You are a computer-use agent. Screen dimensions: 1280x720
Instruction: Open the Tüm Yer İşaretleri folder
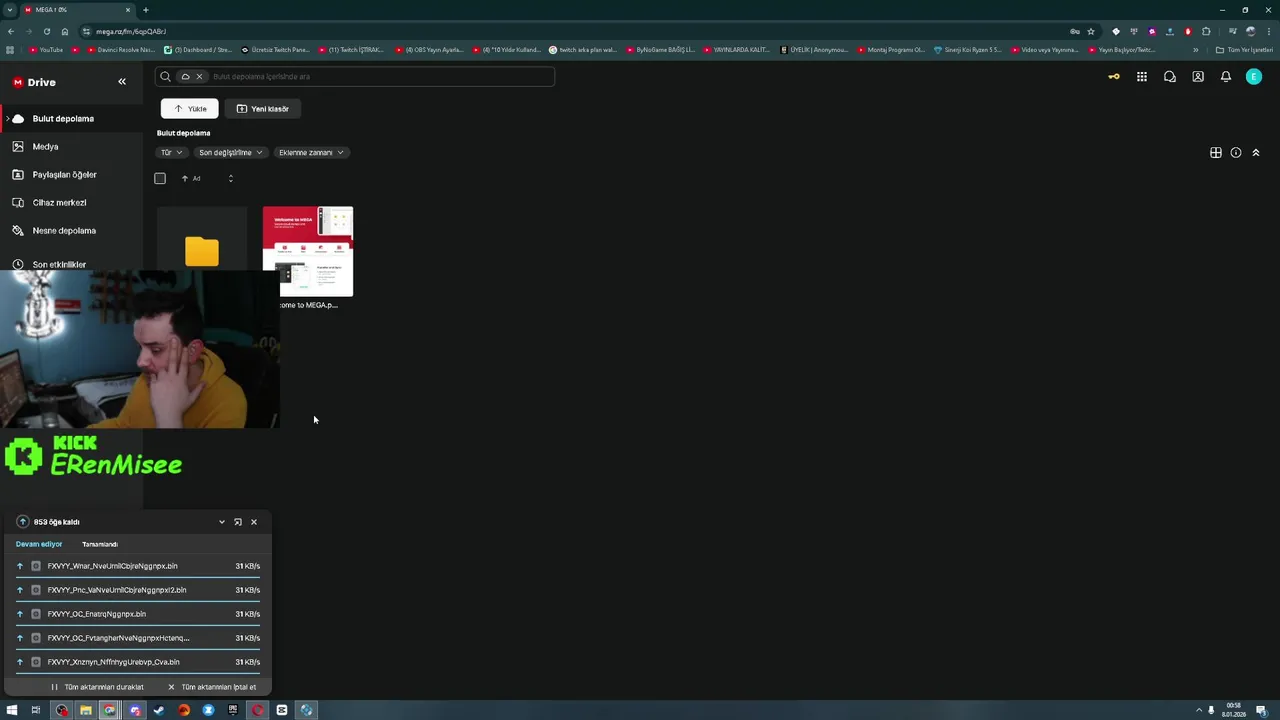1244,49
